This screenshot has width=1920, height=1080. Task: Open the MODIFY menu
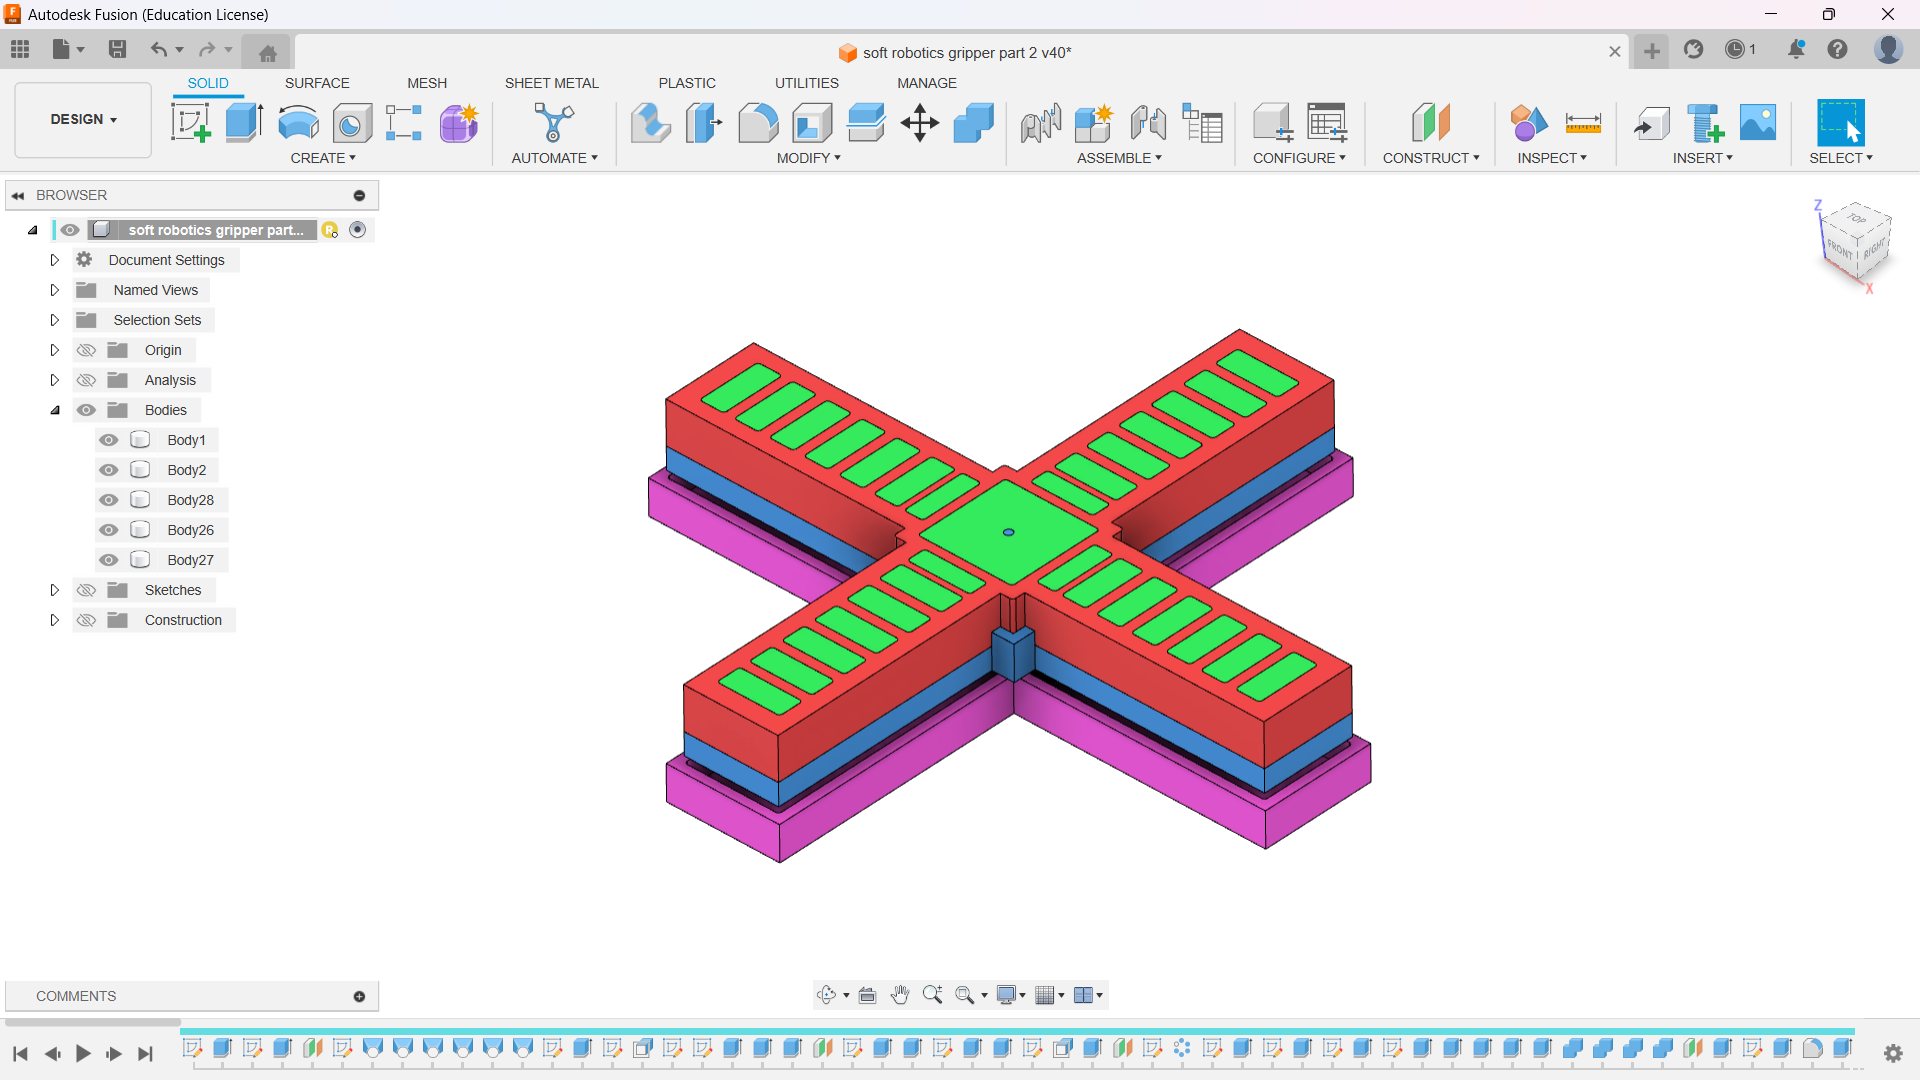tap(808, 158)
